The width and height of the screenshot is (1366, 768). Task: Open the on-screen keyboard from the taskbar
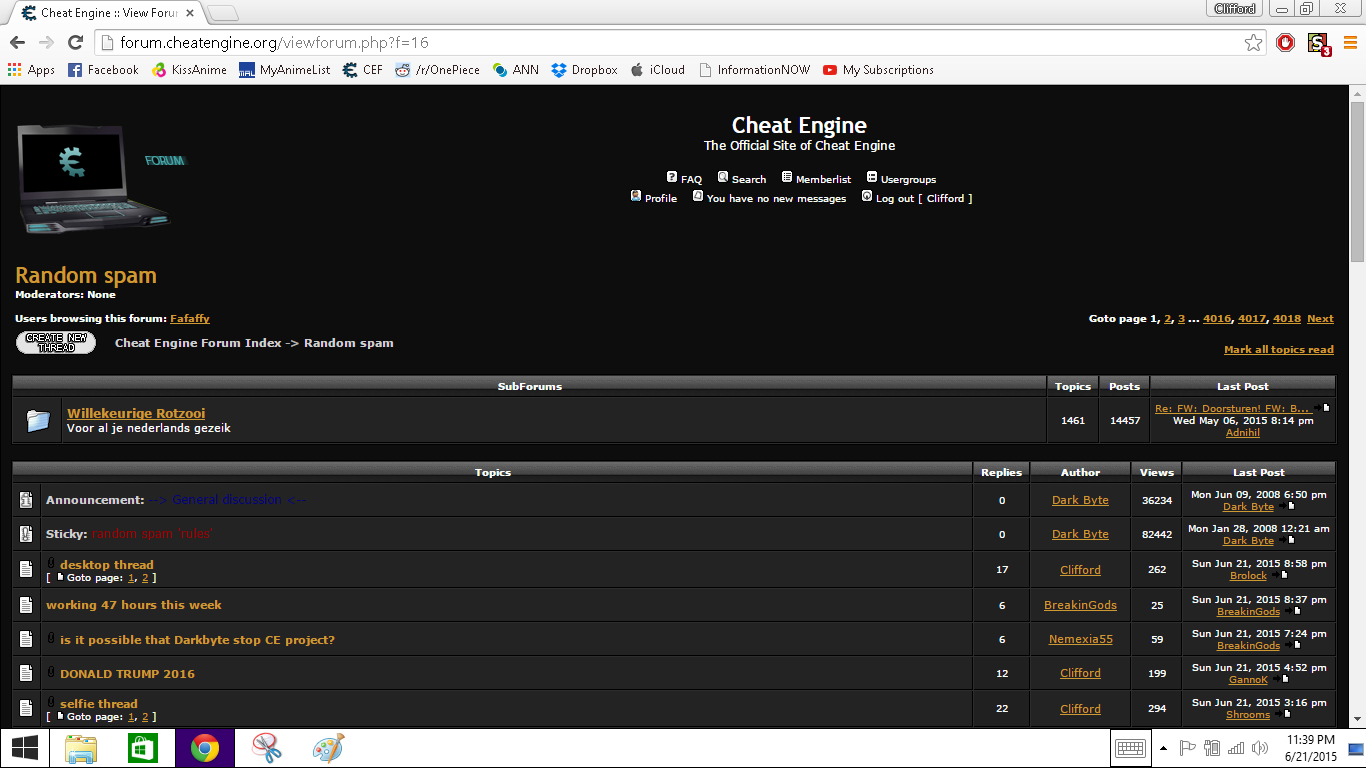1130,748
